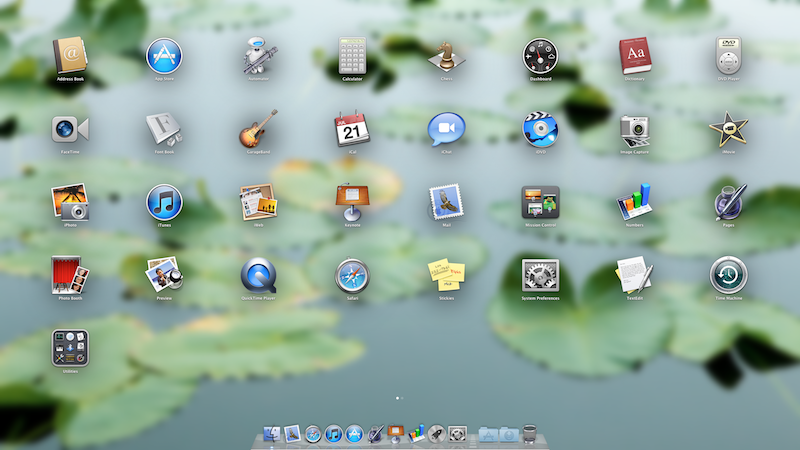Open System Preferences gear in the Dock
Viewport: 800px width, 450px height.
tap(458, 434)
